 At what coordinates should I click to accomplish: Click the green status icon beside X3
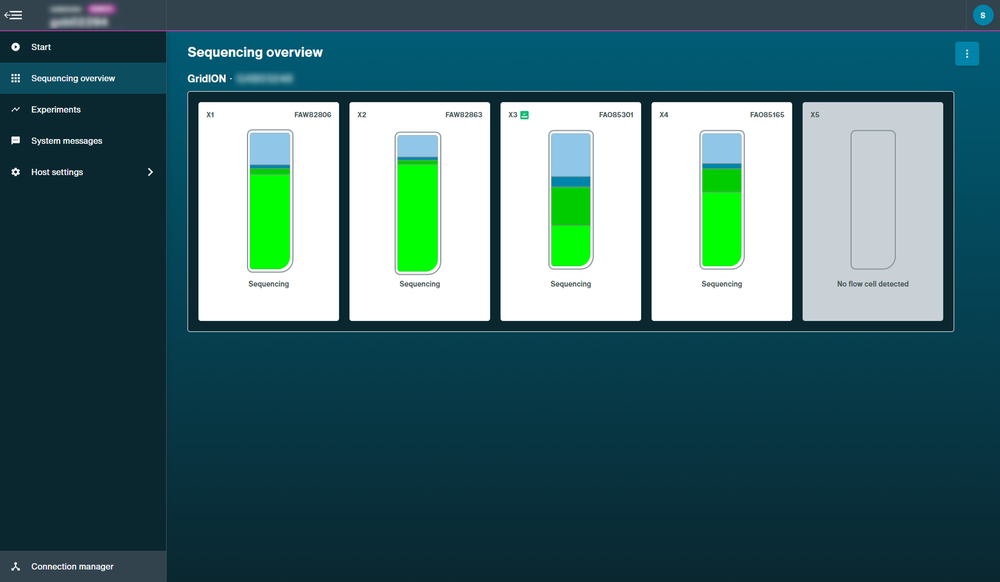coord(524,115)
